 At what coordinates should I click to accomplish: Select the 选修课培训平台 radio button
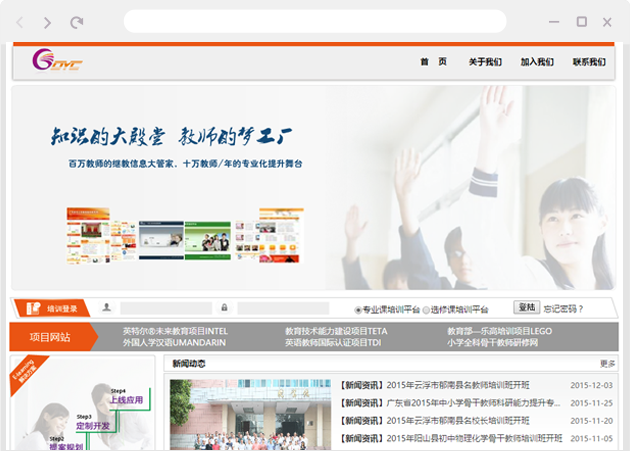coord(426,309)
